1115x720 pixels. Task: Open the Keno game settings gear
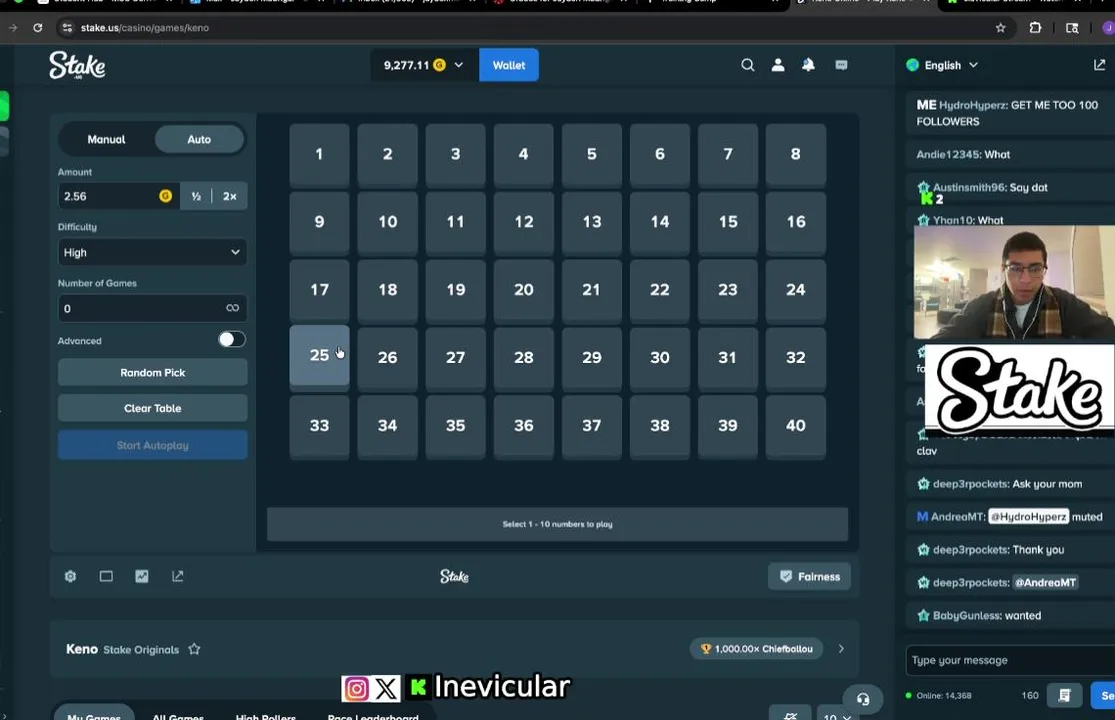(x=70, y=576)
